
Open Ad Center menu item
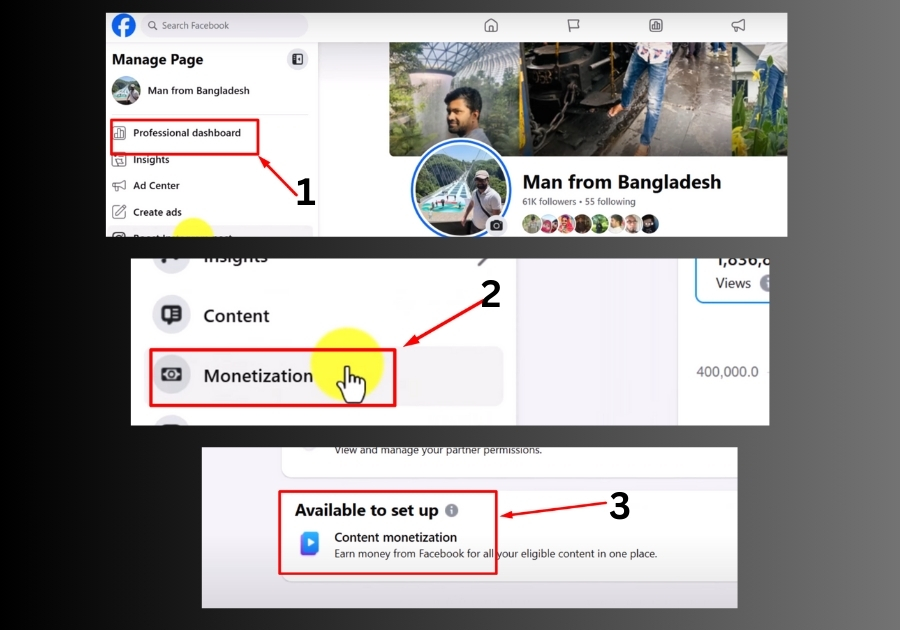pyautogui.click(x=156, y=185)
